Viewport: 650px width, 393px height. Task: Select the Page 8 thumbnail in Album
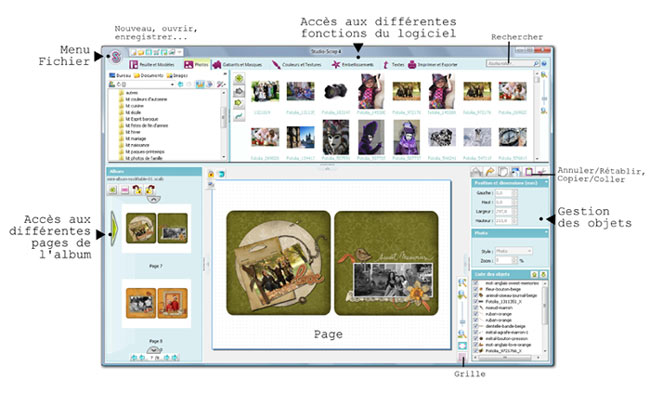(157, 303)
